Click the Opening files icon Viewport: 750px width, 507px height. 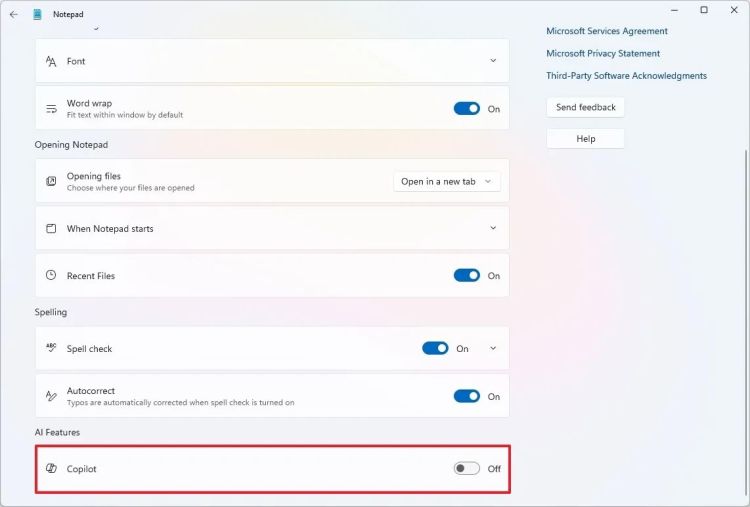tap(51, 181)
